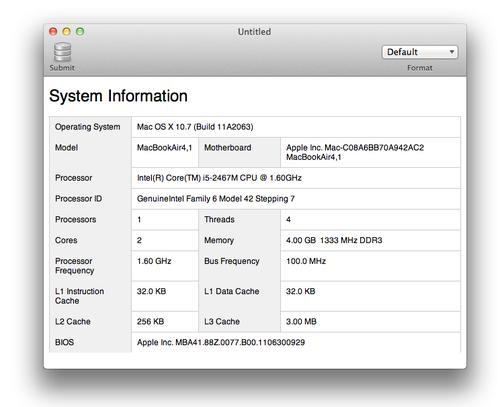This screenshot has width=500, height=407.
Task: Select the GenuineIntel Family 6 Model 42 value
Action: click(x=216, y=199)
